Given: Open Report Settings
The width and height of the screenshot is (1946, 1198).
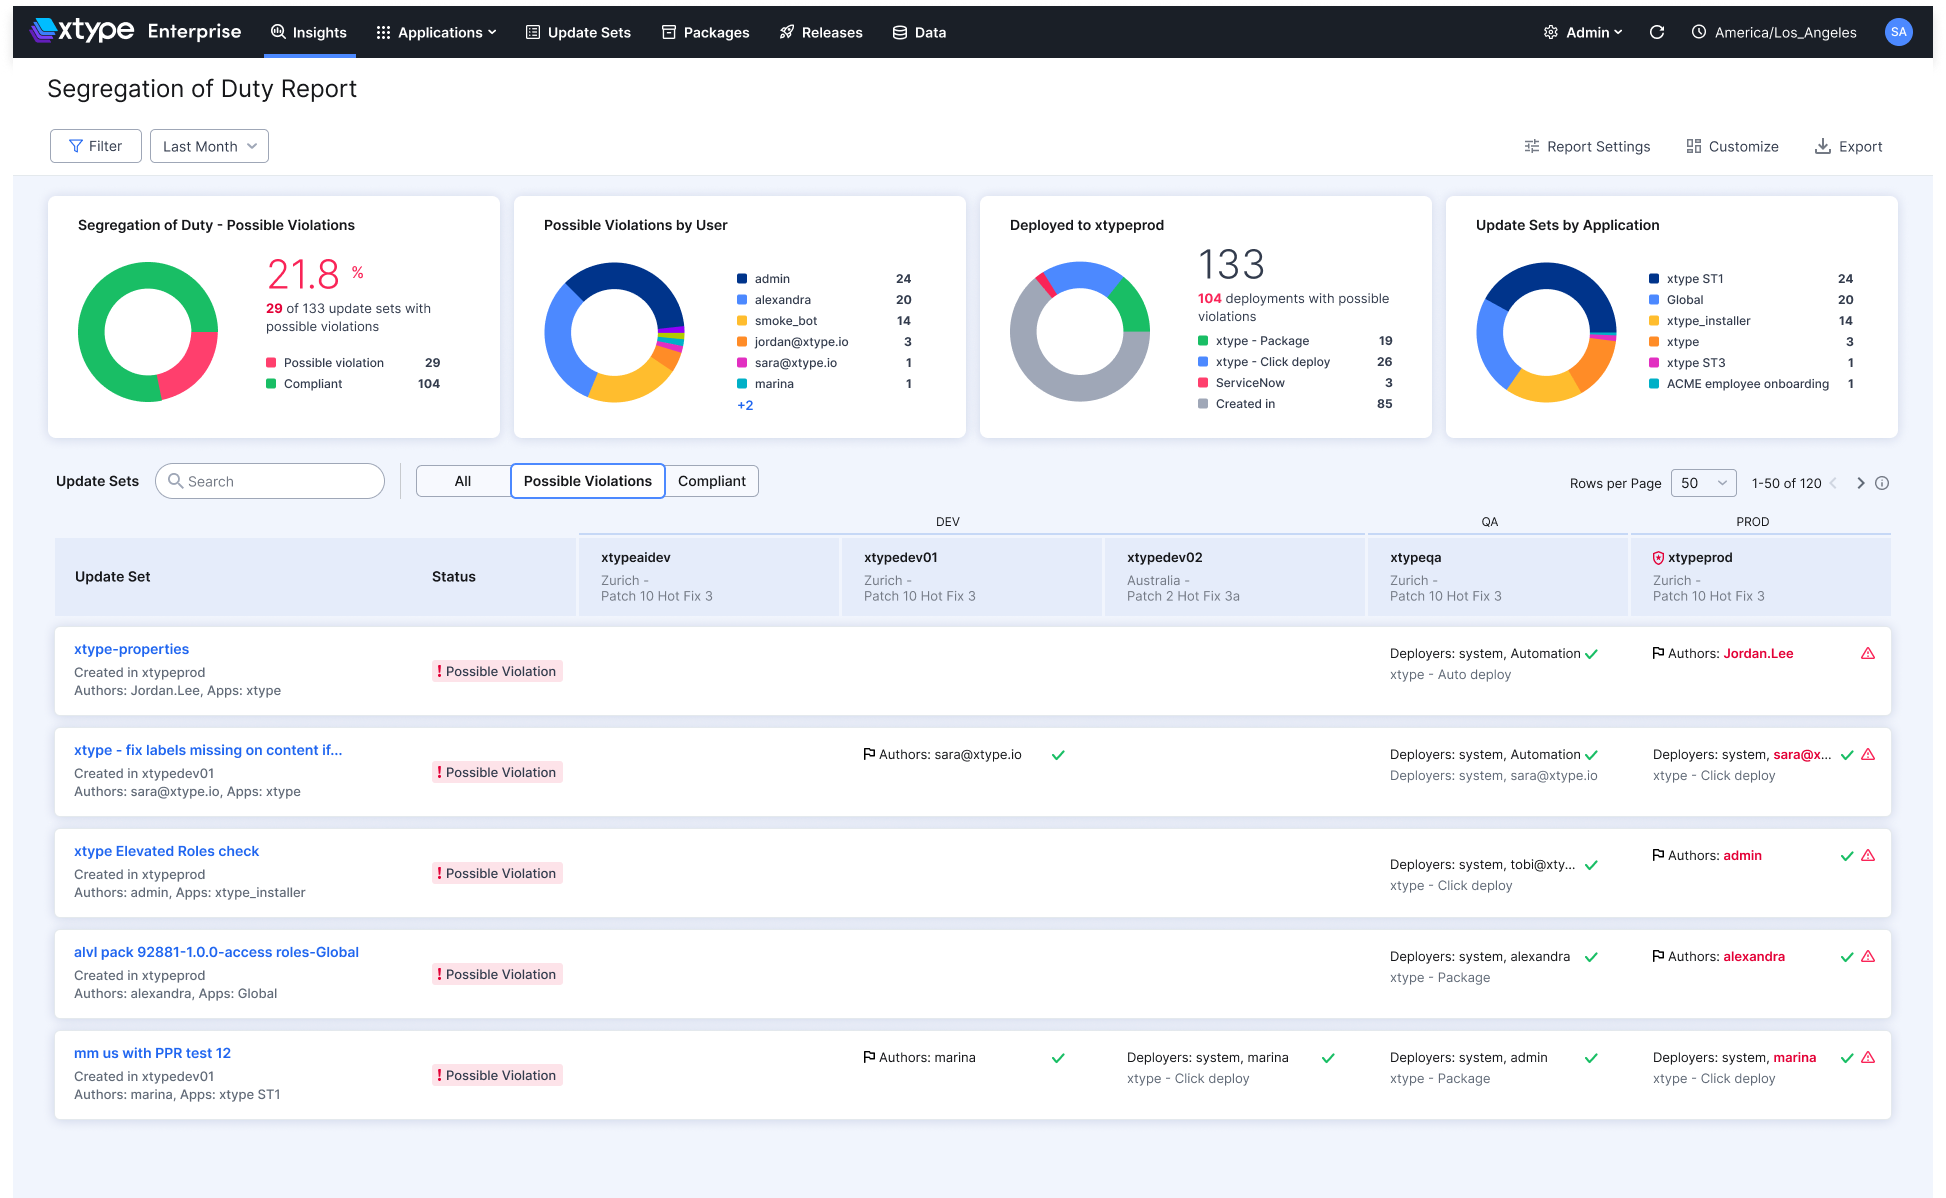Looking at the screenshot, I should coord(1587,146).
